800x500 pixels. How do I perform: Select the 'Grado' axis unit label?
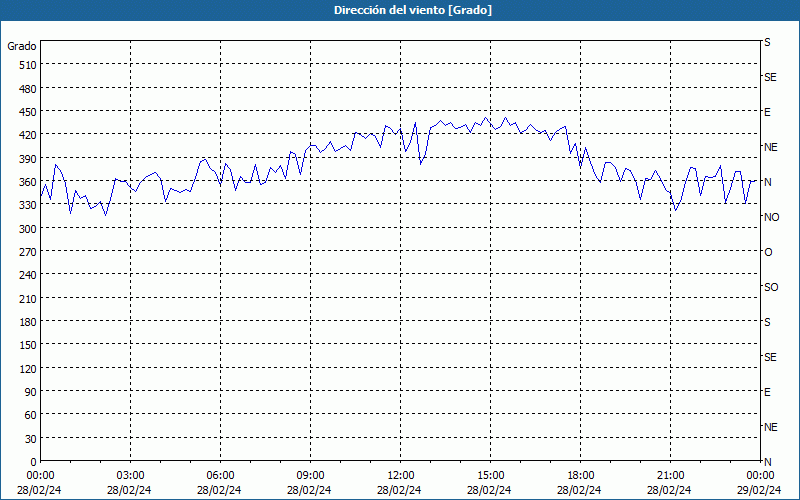(22, 46)
